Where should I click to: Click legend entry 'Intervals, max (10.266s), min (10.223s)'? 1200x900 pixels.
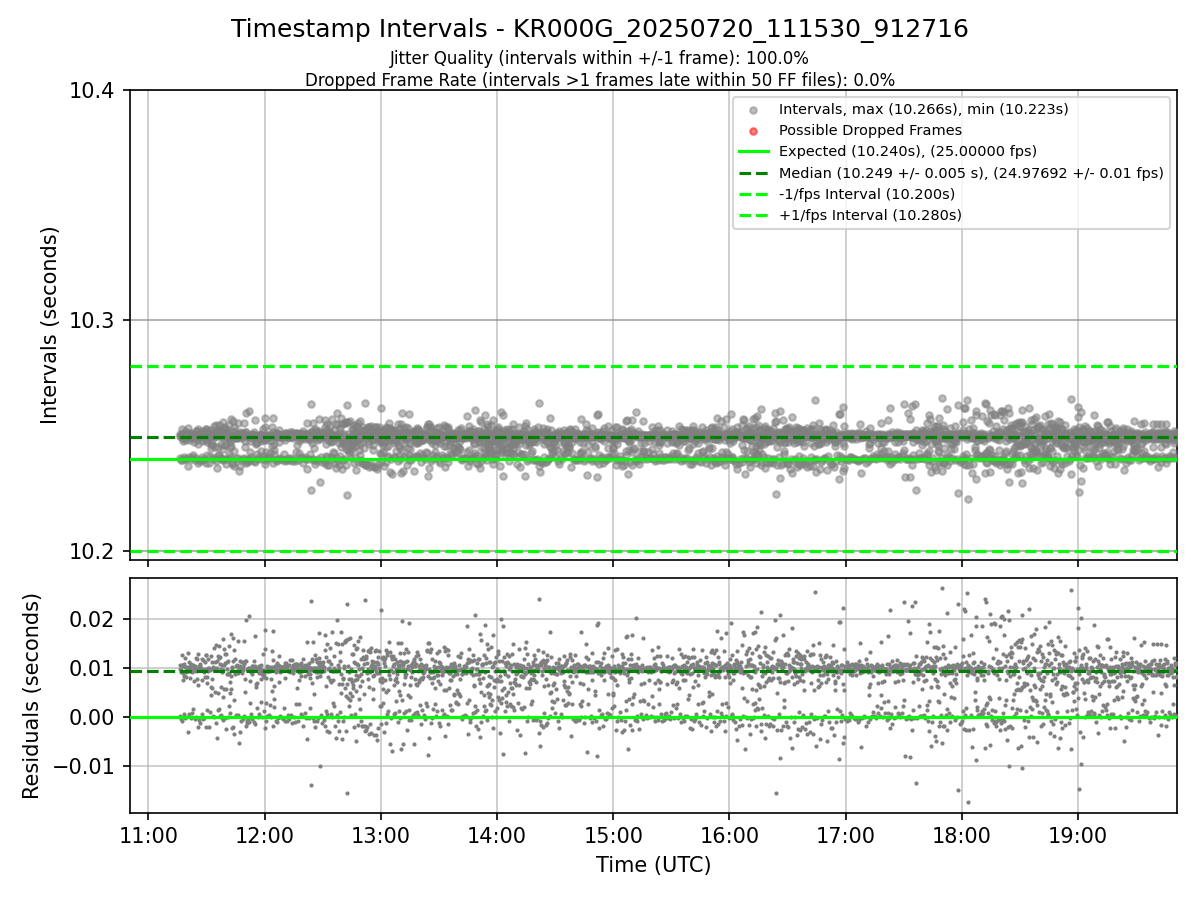click(924, 109)
